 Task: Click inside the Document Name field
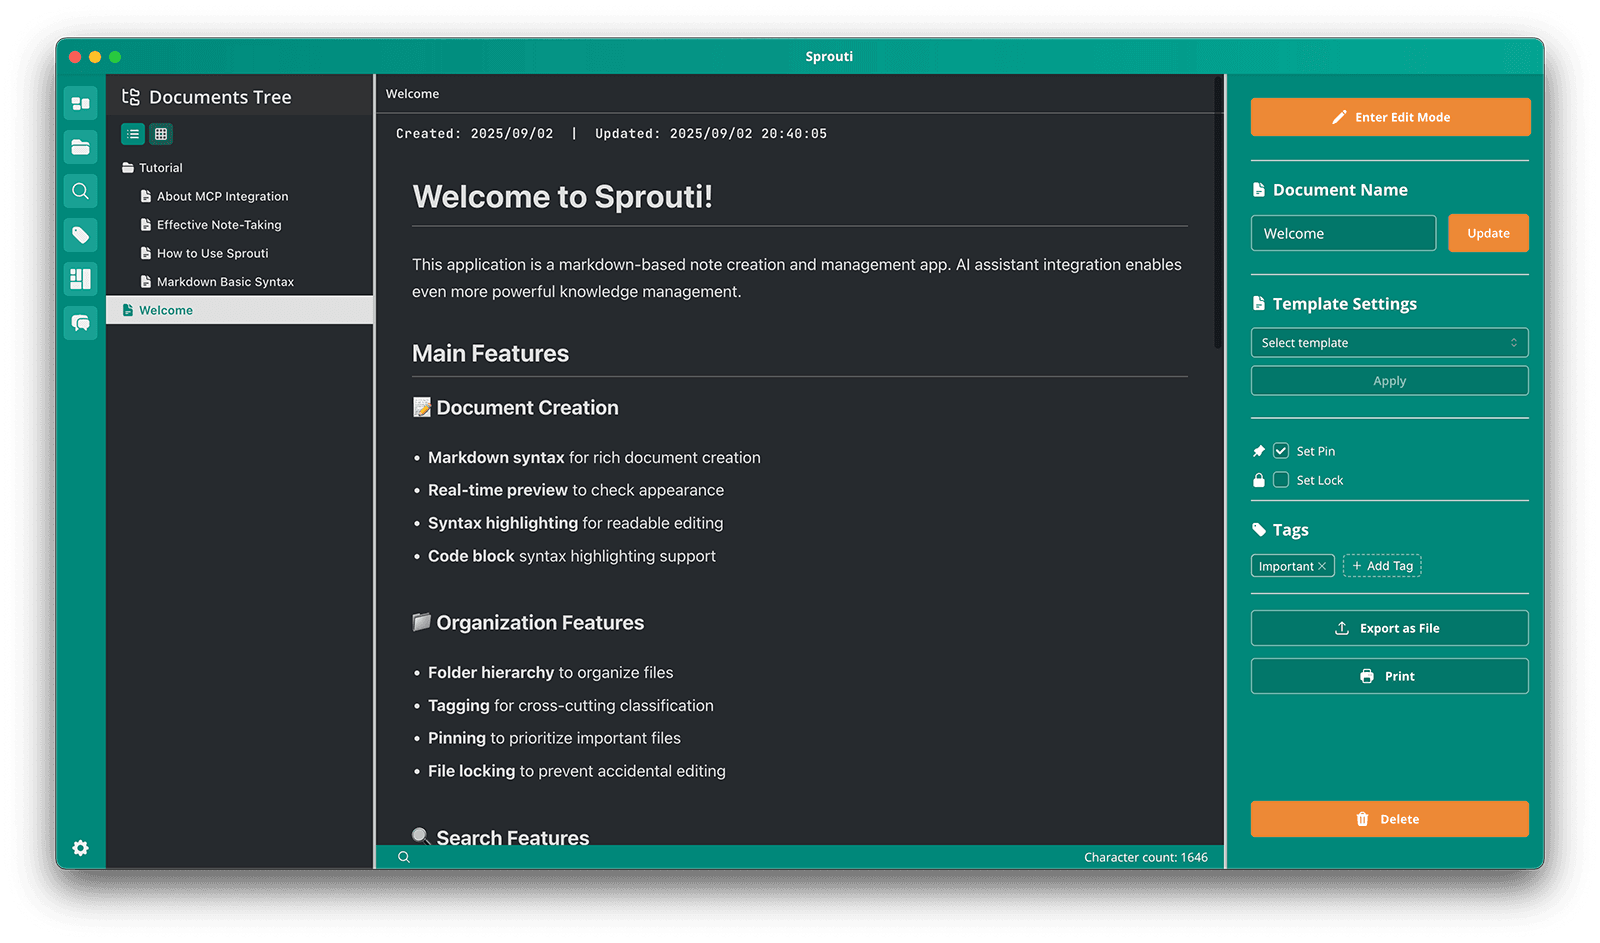pyautogui.click(x=1343, y=233)
